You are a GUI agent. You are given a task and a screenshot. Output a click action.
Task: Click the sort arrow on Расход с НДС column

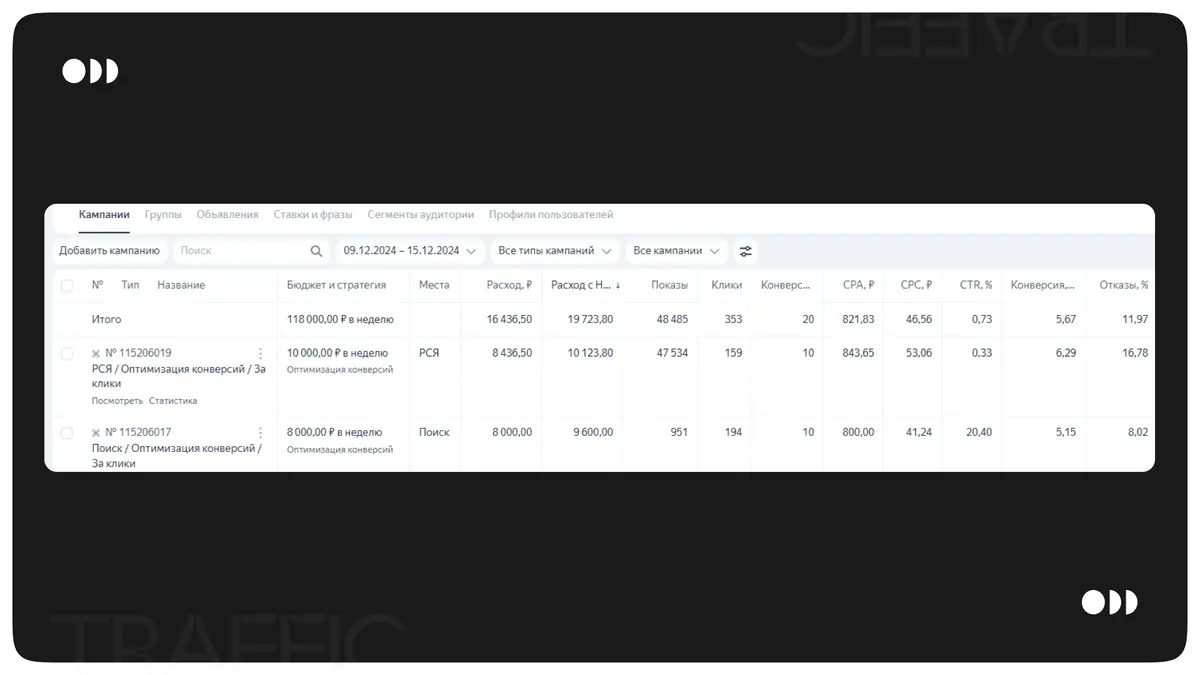point(618,286)
